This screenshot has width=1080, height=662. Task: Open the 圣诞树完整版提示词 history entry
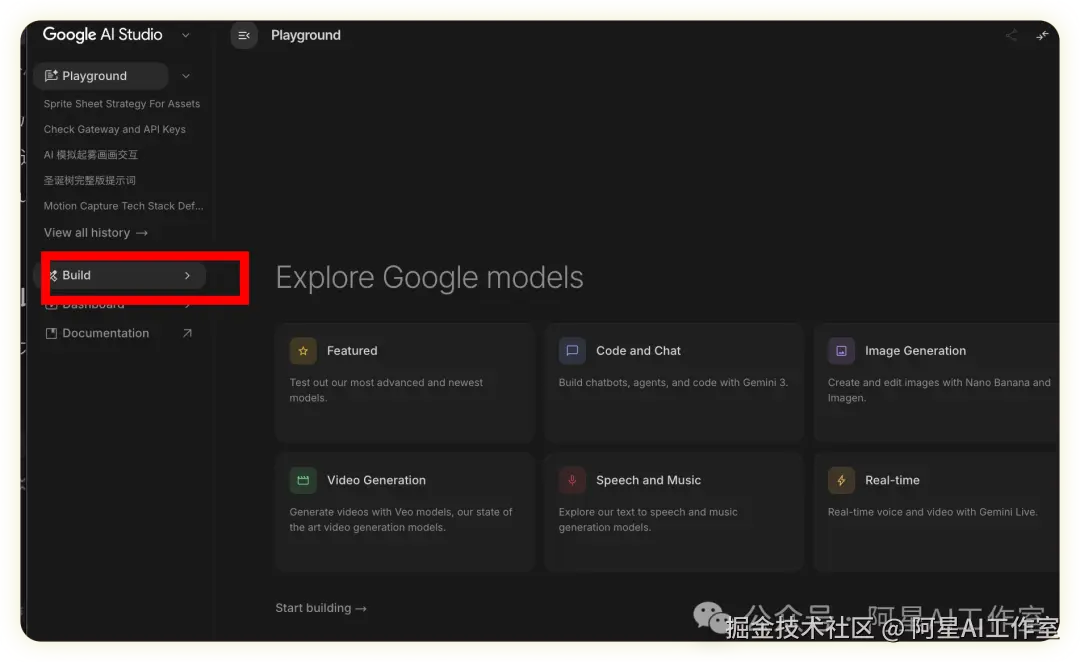click(x=90, y=180)
